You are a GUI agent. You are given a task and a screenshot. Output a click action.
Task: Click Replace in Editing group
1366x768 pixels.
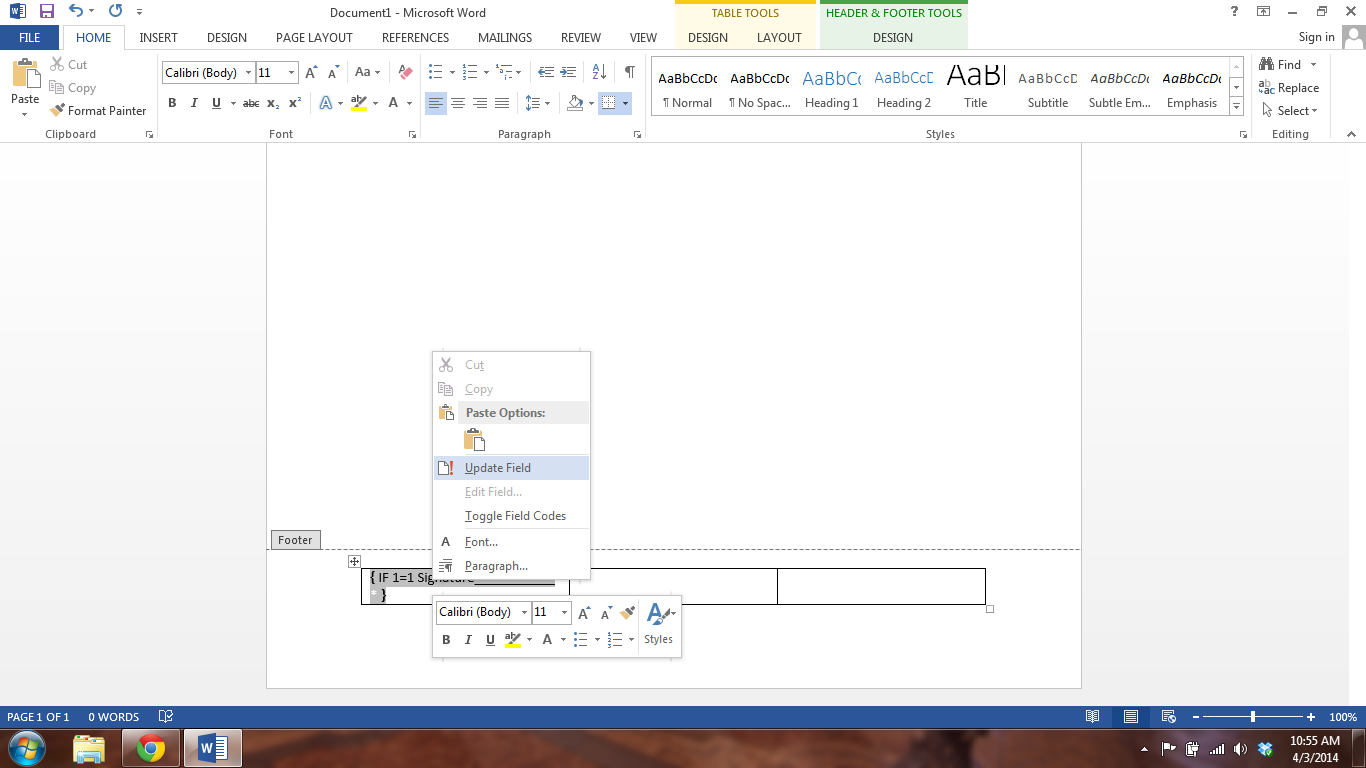point(1289,88)
